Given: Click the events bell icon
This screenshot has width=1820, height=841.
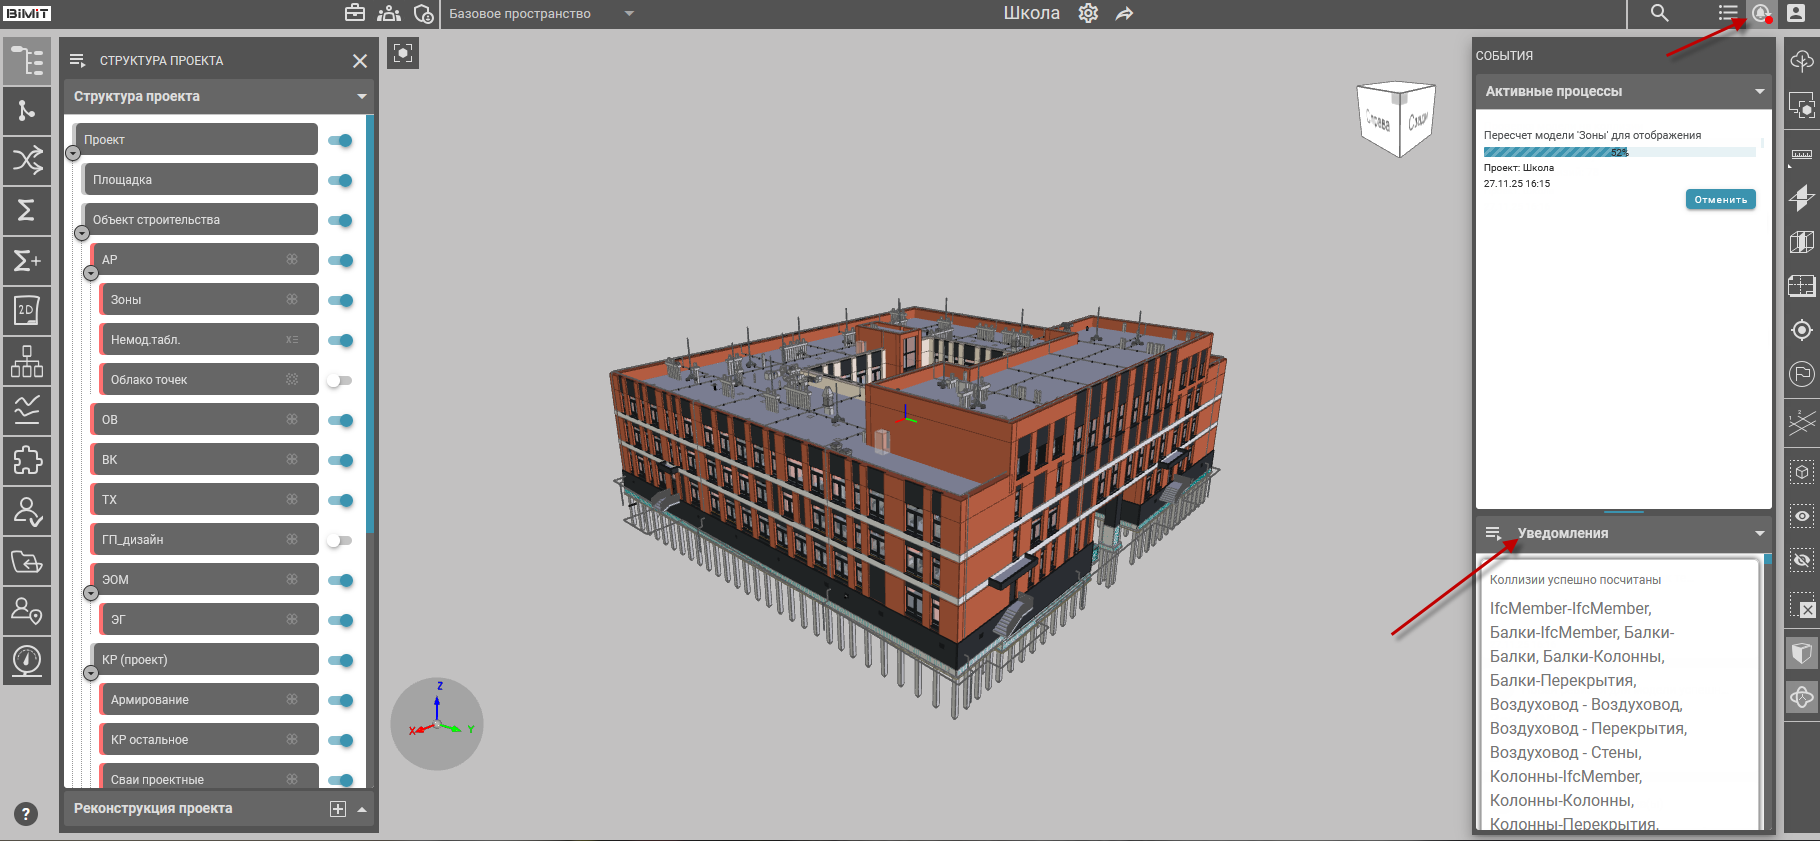Looking at the screenshot, I should click(1760, 13).
